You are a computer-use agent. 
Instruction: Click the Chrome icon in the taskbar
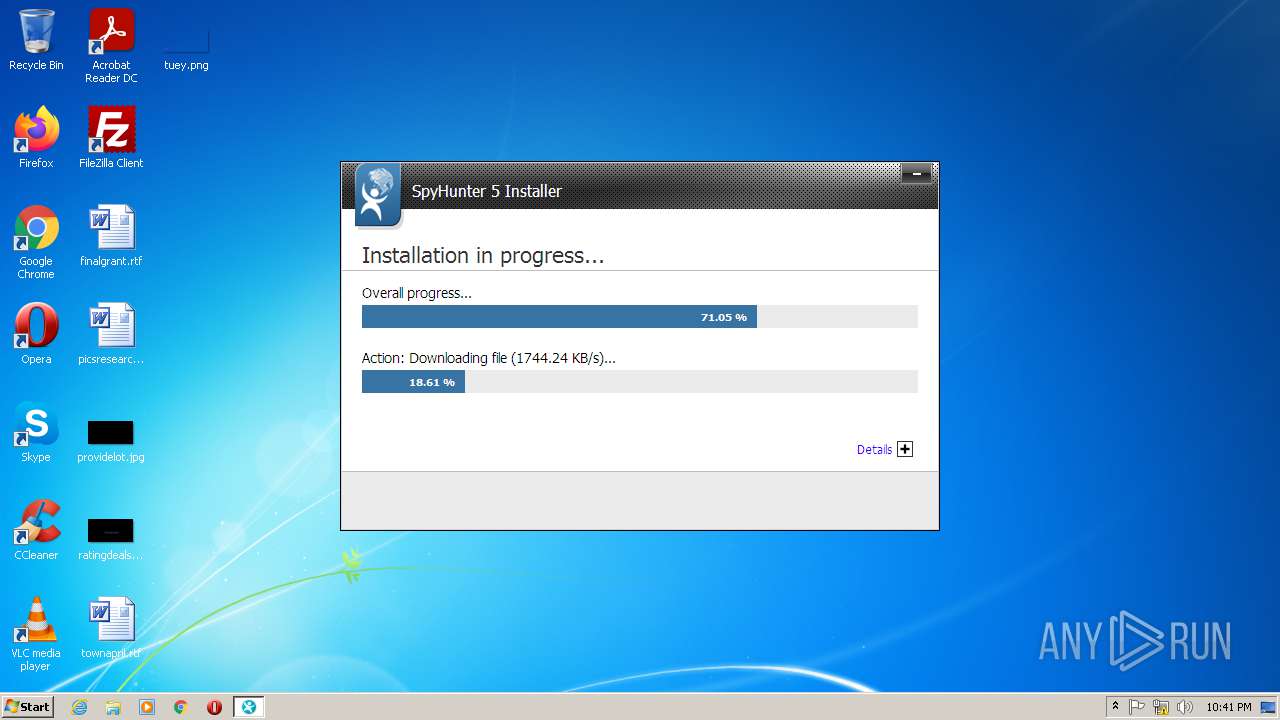coord(181,707)
